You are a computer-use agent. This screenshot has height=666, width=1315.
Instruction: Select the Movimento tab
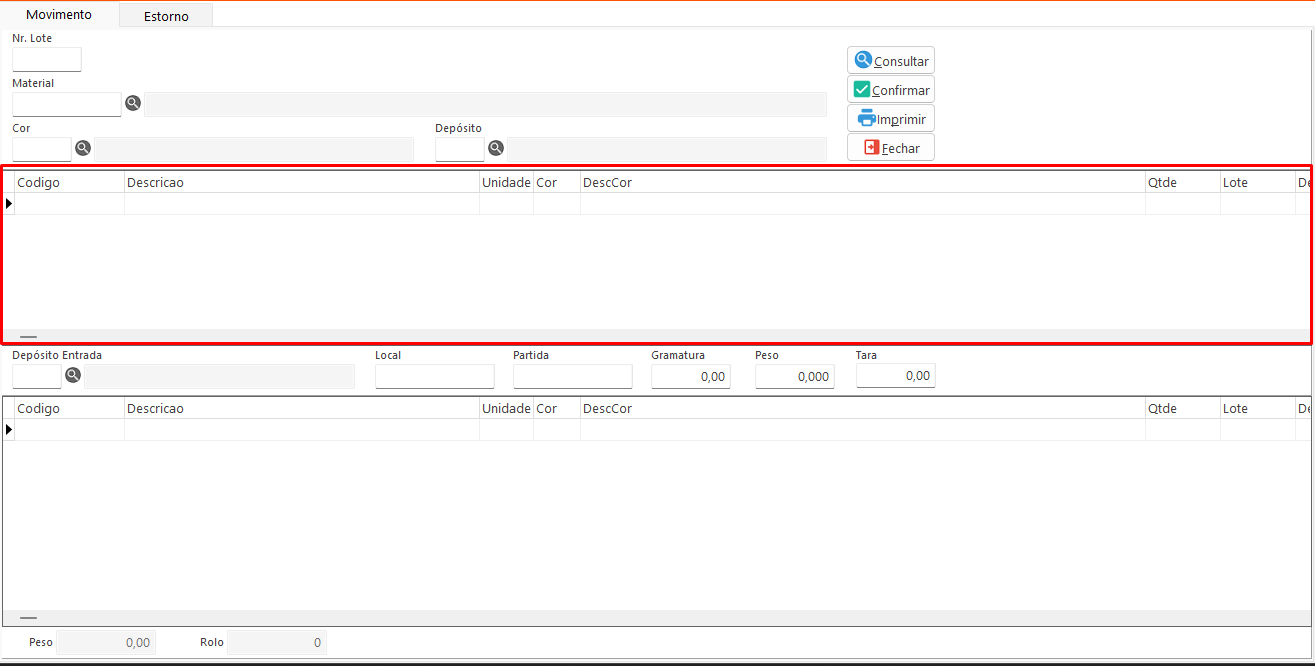click(x=59, y=15)
